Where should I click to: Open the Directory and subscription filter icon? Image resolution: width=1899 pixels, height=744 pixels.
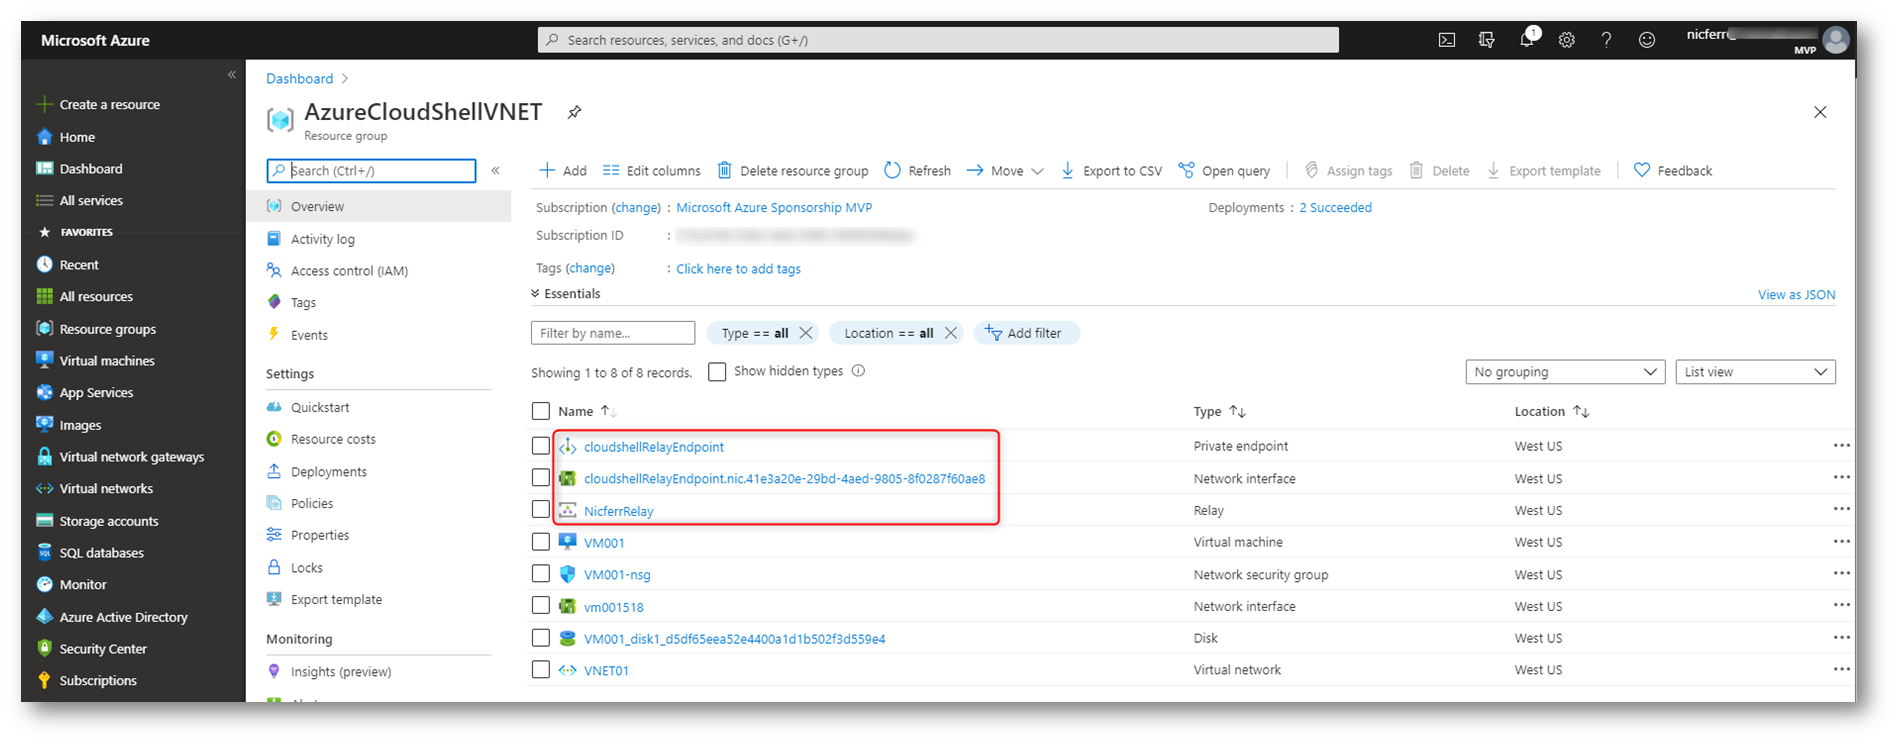1487,40
